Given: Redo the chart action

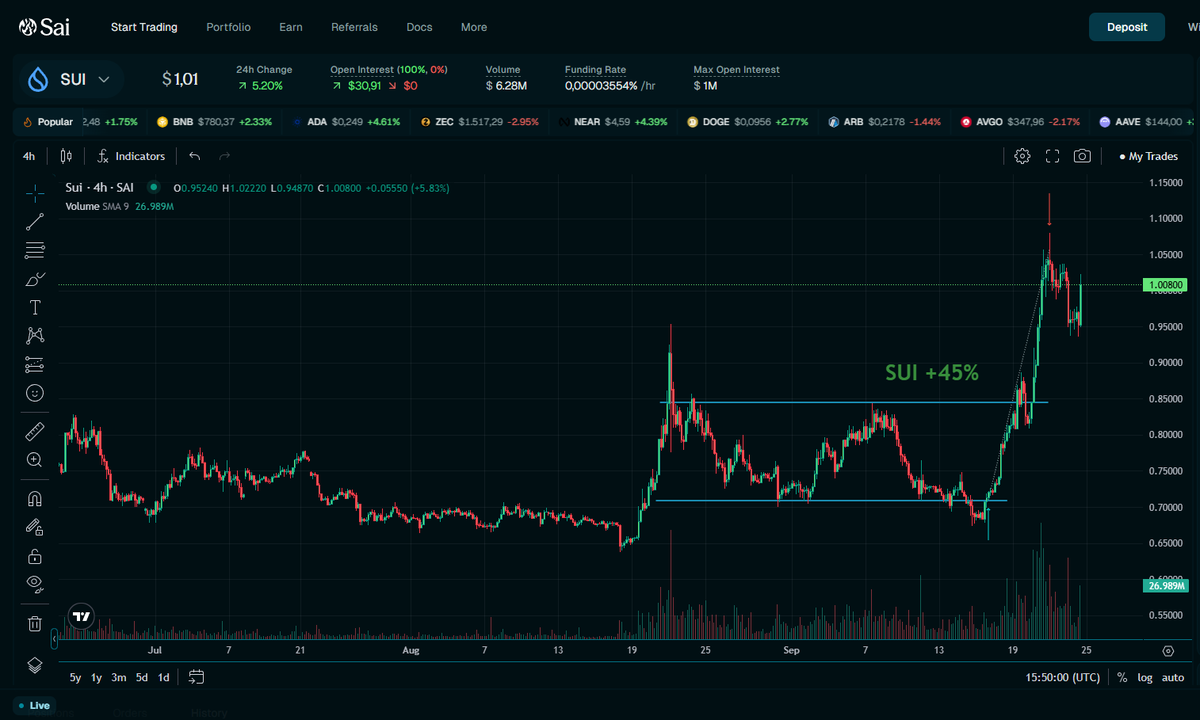Looking at the screenshot, I should click(224, 156).
